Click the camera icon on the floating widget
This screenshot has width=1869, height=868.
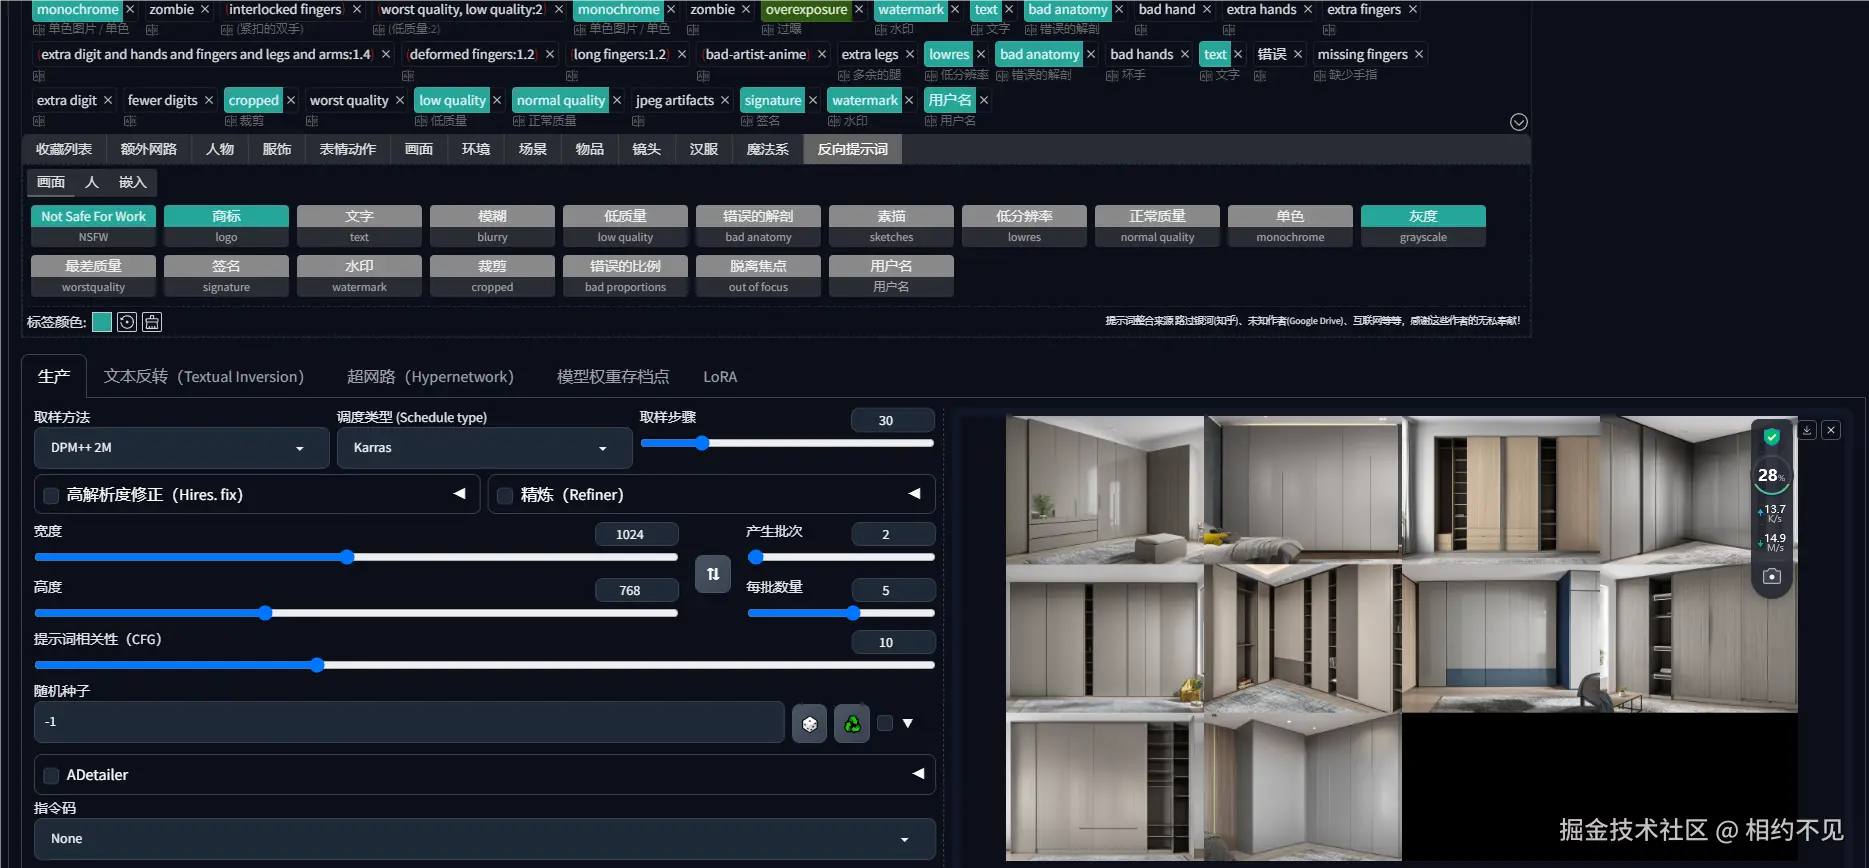click(x=1772, y=577)
